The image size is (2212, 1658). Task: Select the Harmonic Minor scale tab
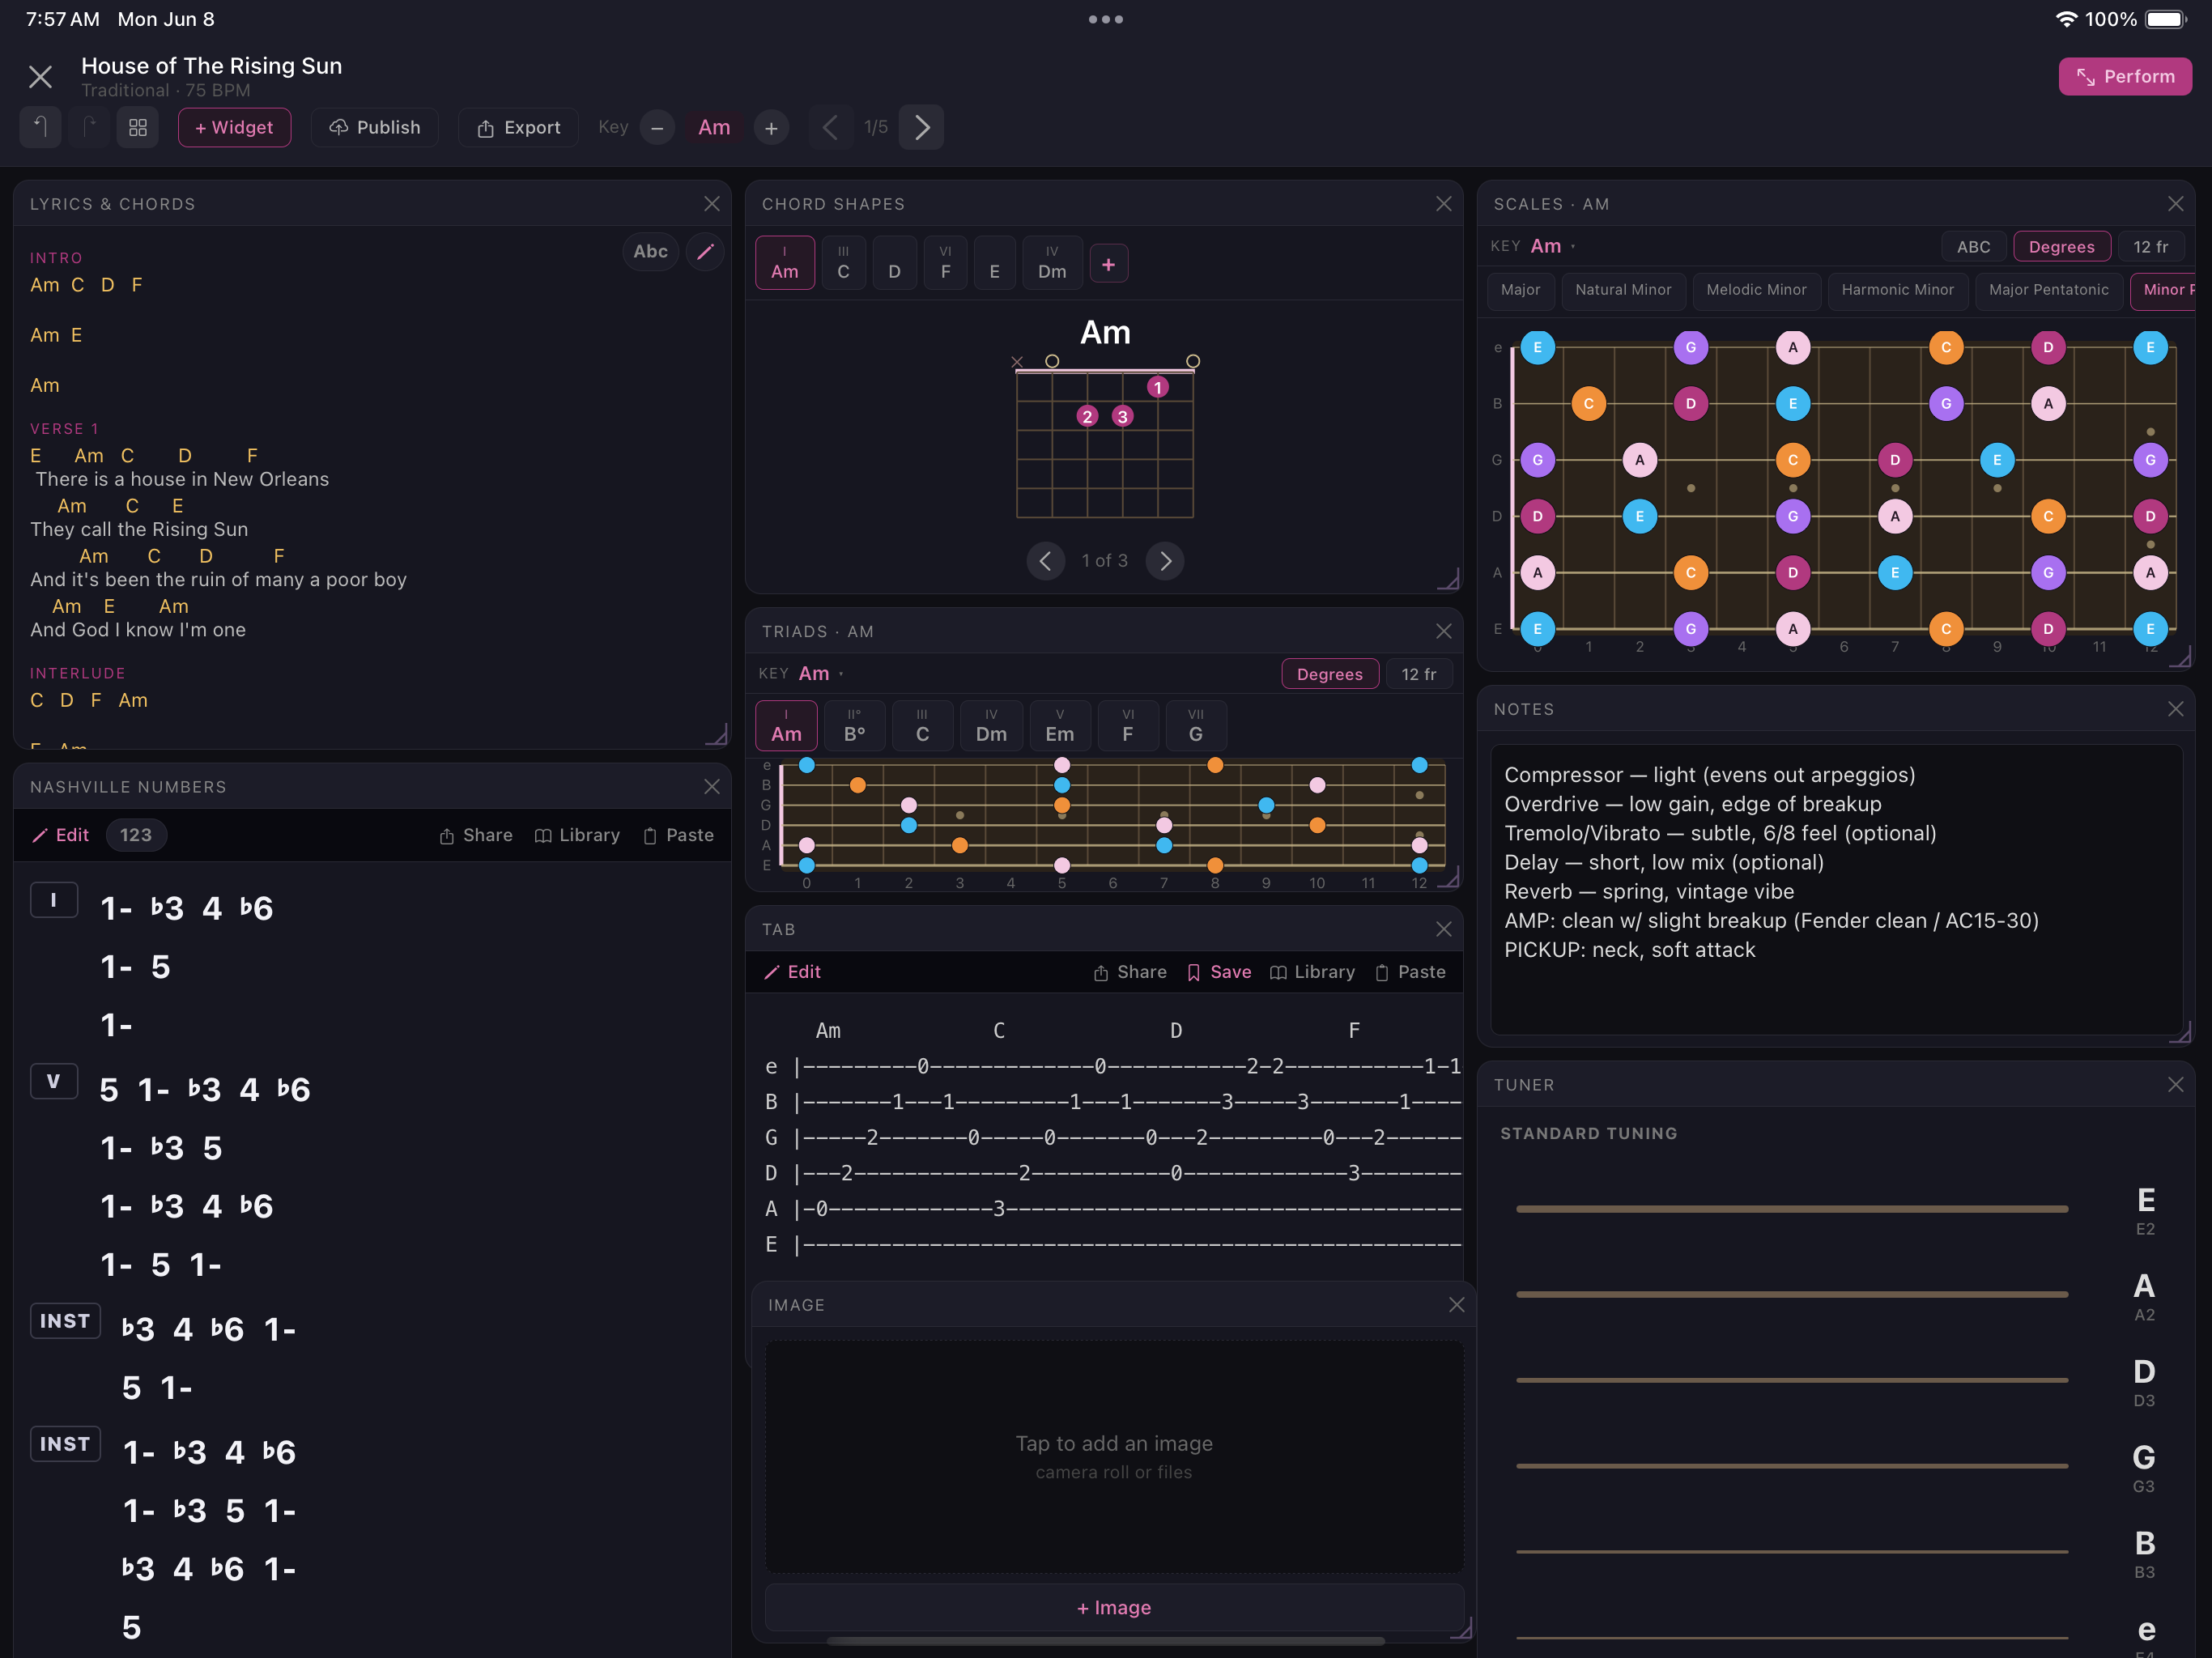pos(1897,290)
